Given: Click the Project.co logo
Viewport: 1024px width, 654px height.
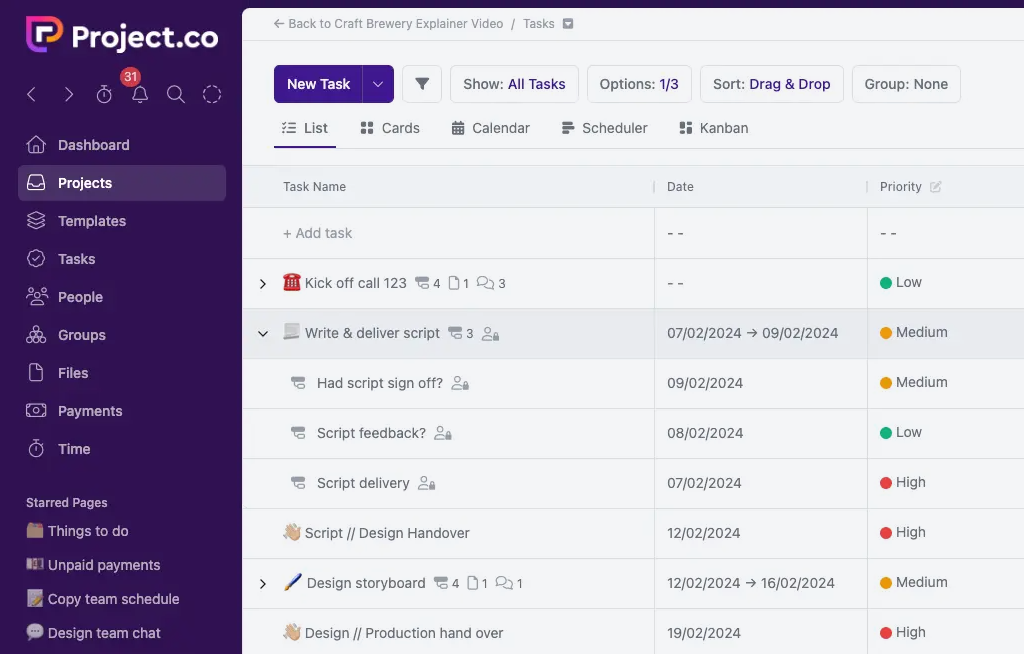Looking at the screenshot, I should click(x=122, y=35).
